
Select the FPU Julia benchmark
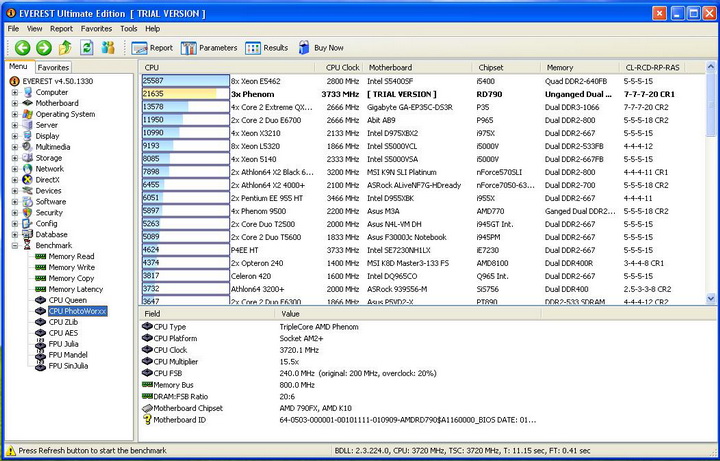point(63,344)
